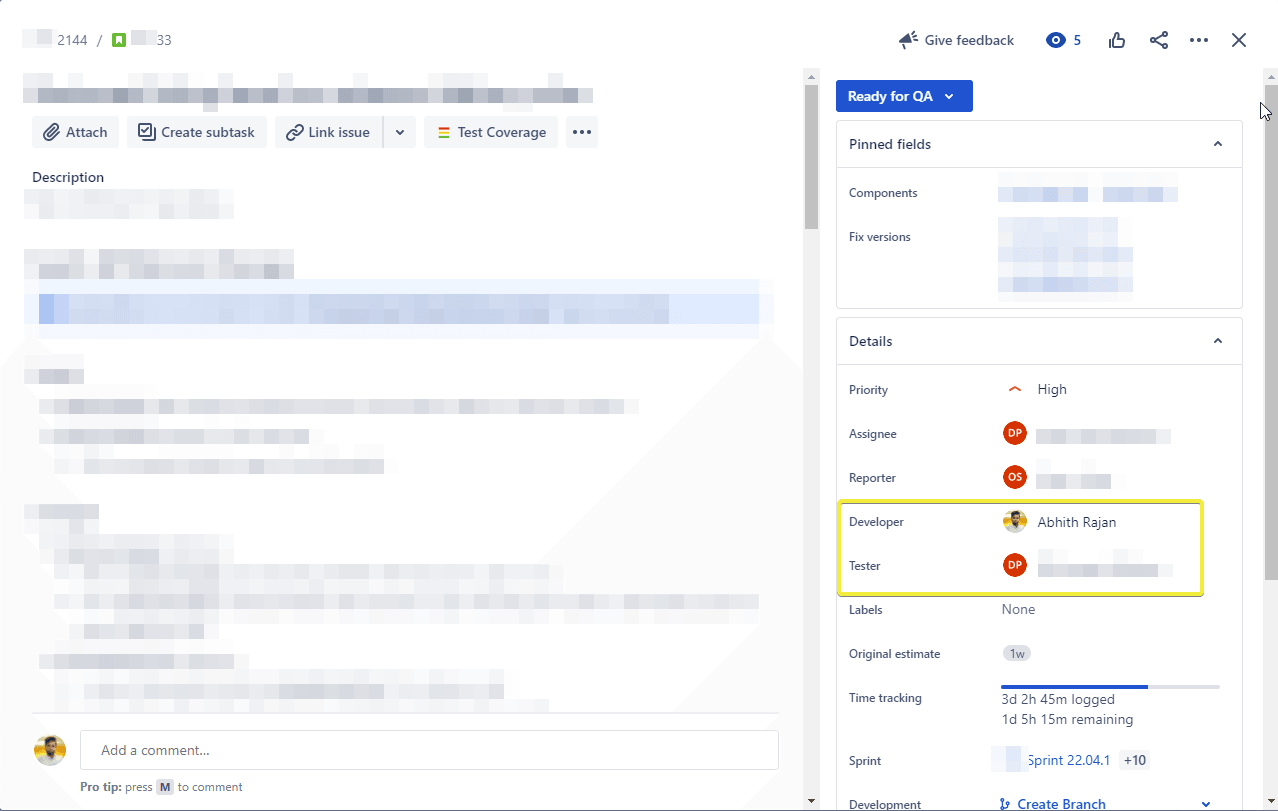Expand the Link issue dropdown arrow
Image resolution: width=1278 pixels, height=811 pixels.
pyautogui.click(x=400, y=132)
